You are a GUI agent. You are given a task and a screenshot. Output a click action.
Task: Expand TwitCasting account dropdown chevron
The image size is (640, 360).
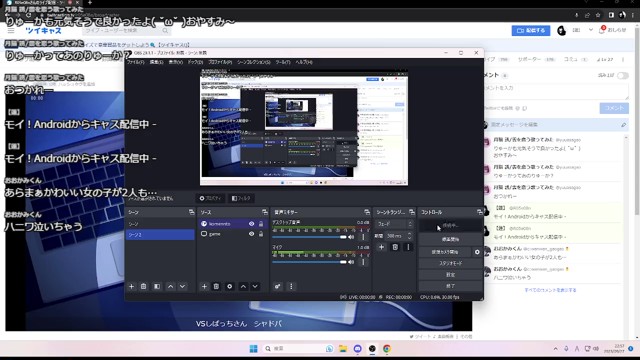tap(591, 30)
